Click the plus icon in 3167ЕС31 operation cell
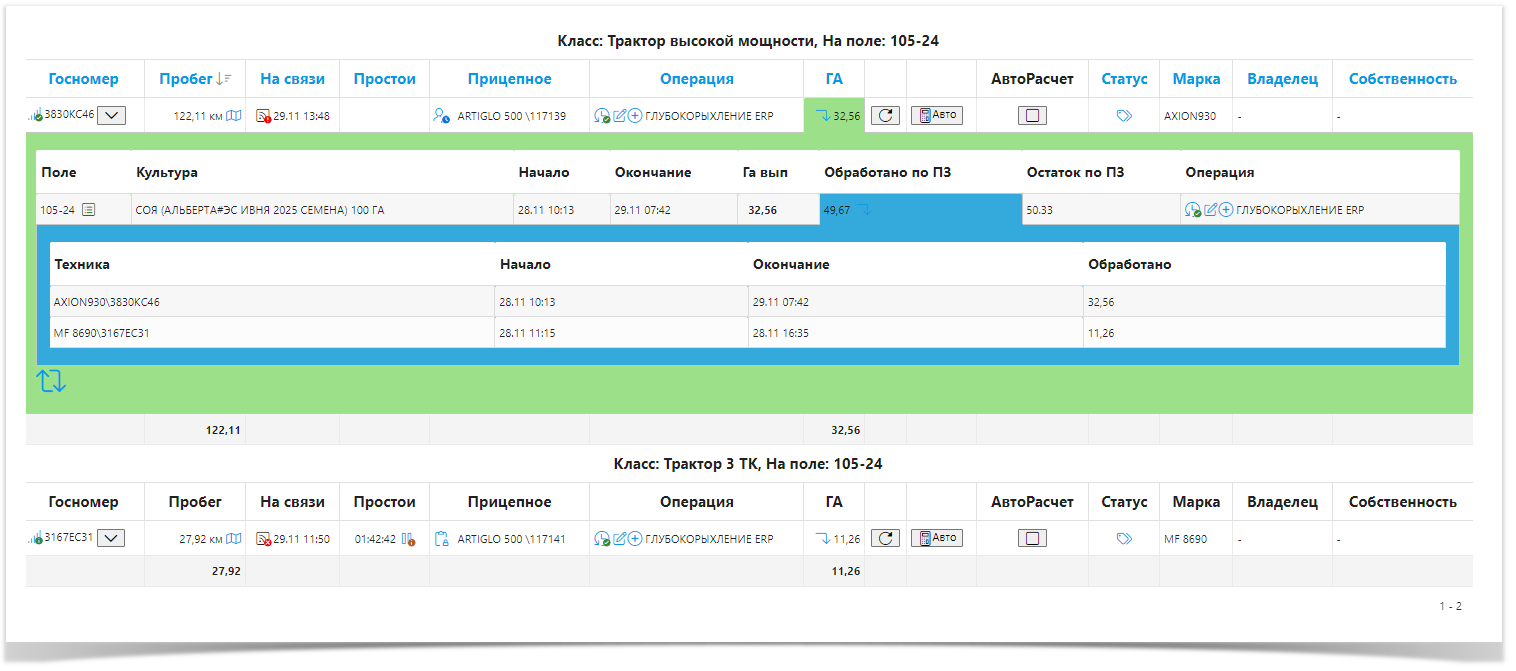 click(635, 539)
